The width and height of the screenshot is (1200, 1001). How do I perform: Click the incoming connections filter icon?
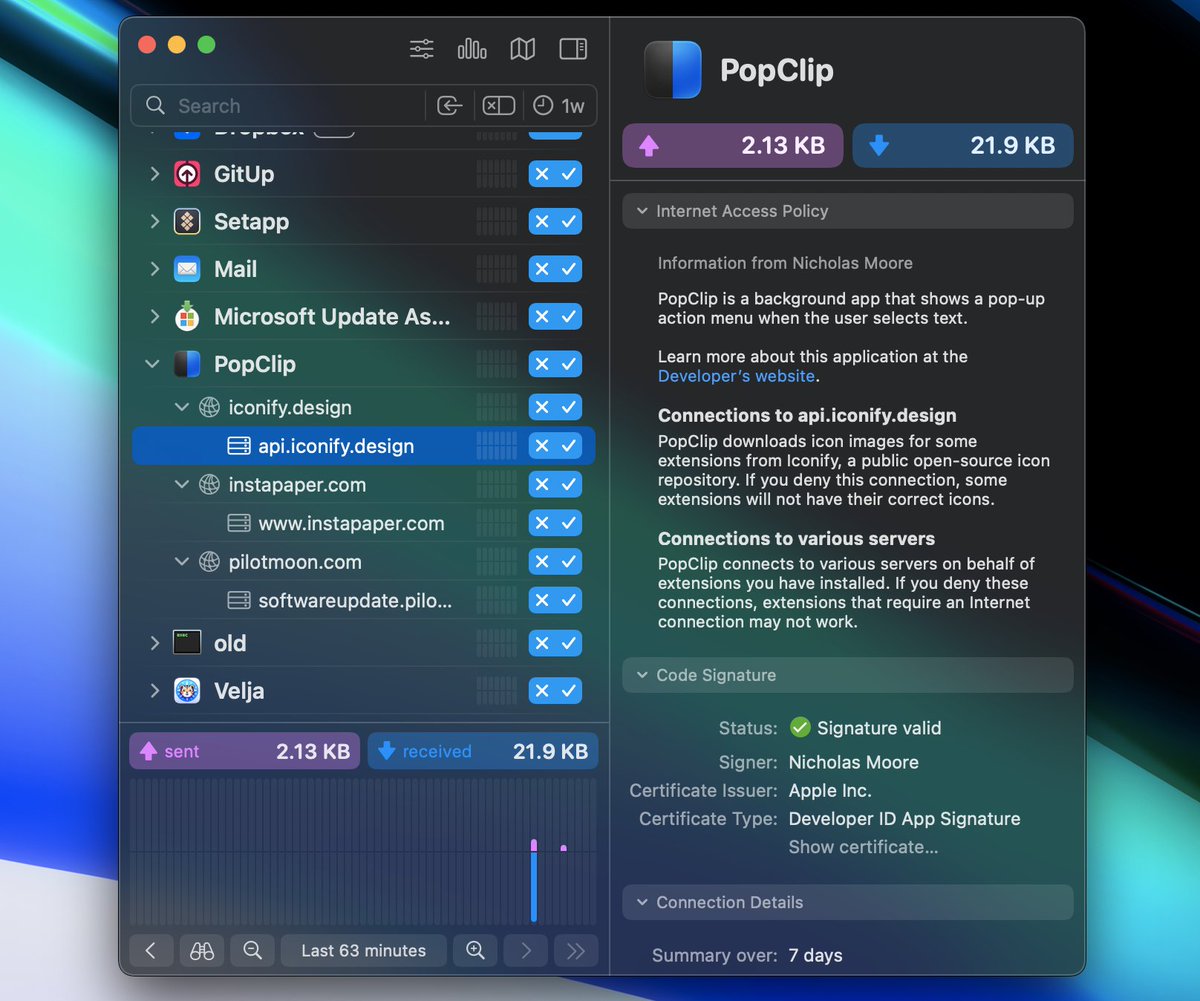click(449, 106)
